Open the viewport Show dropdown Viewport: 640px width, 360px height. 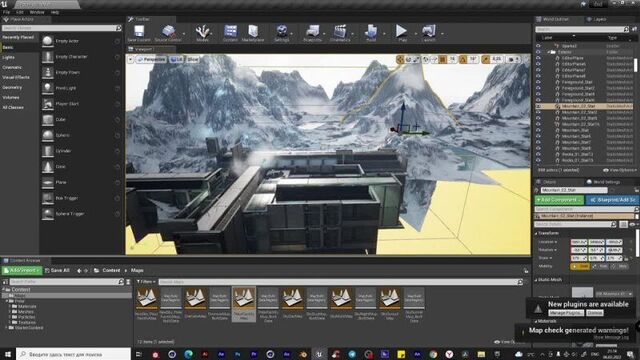[x=193, y=59]
